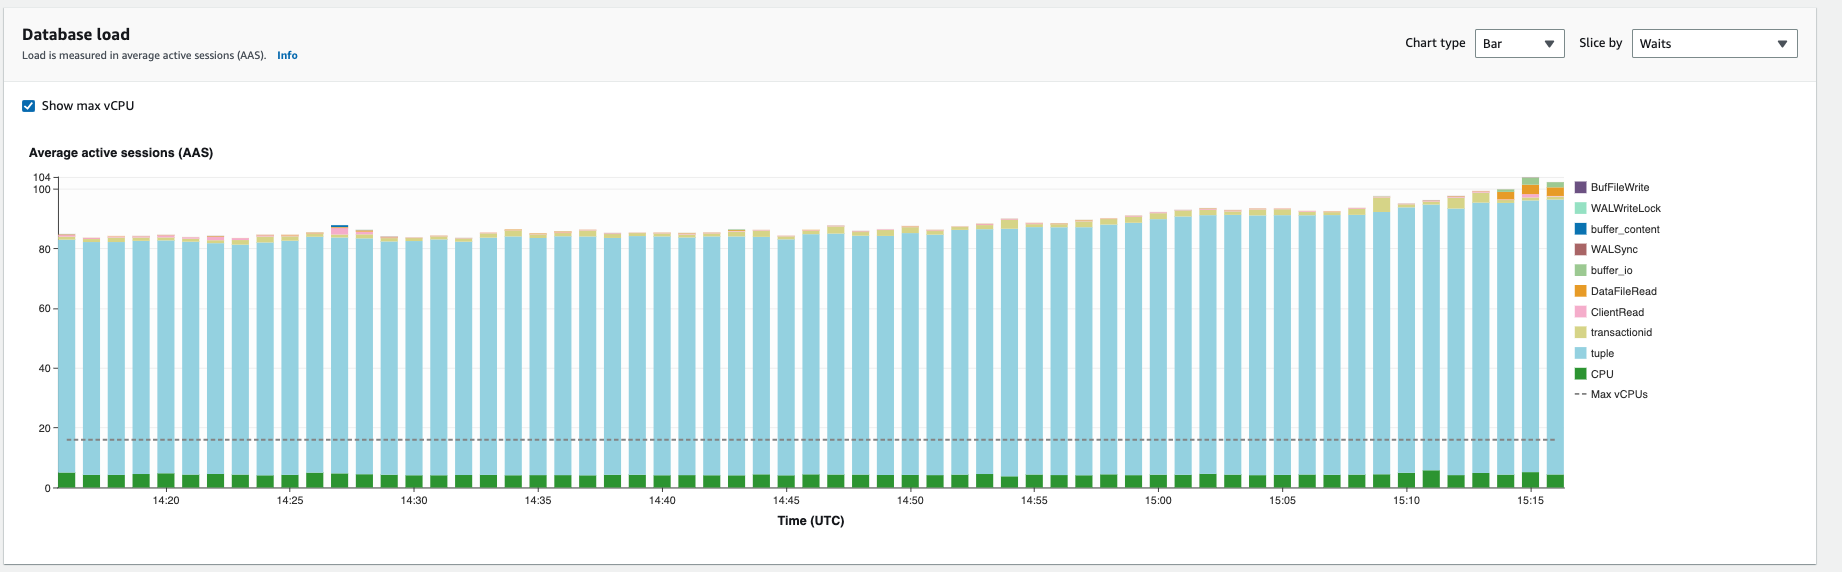This screenshot has width=1842, height=572.
Task: Click the Slice by label
Action: click(x=1600, y=43)
